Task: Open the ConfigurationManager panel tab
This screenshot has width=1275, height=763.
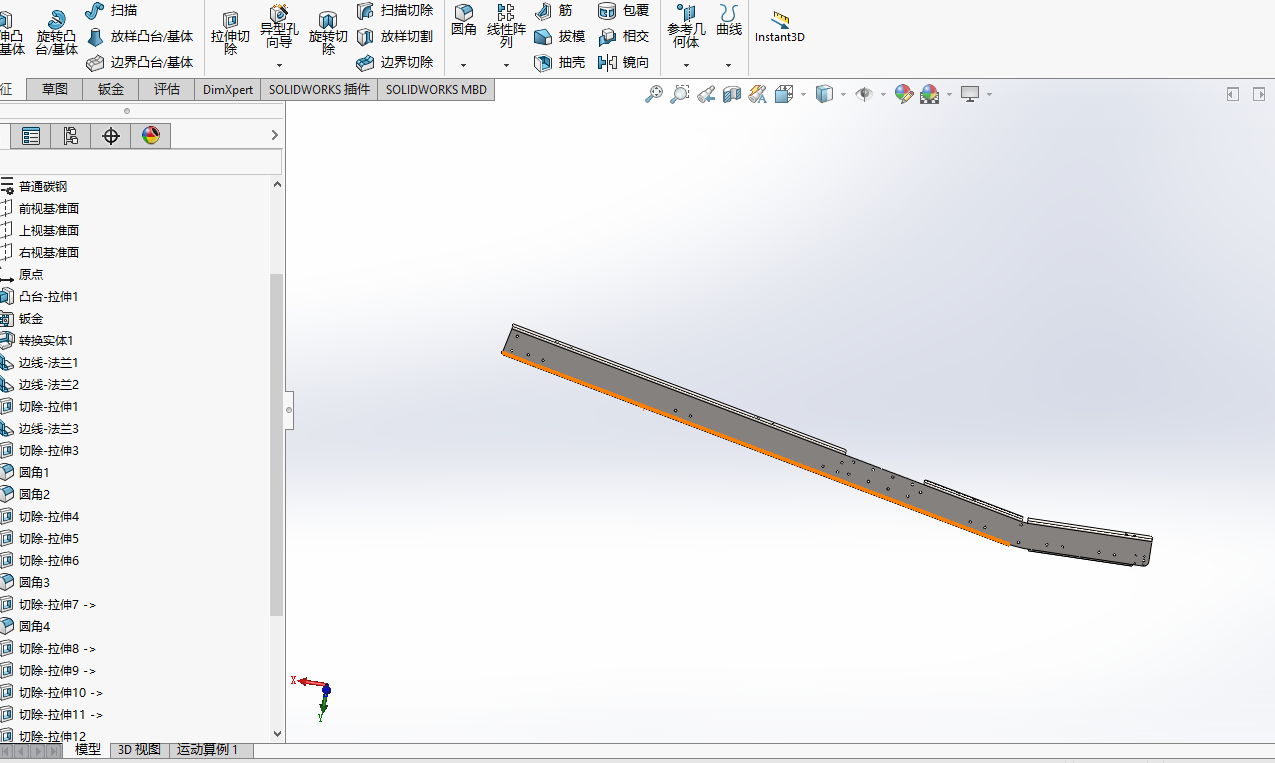Action: click(71, 136)
